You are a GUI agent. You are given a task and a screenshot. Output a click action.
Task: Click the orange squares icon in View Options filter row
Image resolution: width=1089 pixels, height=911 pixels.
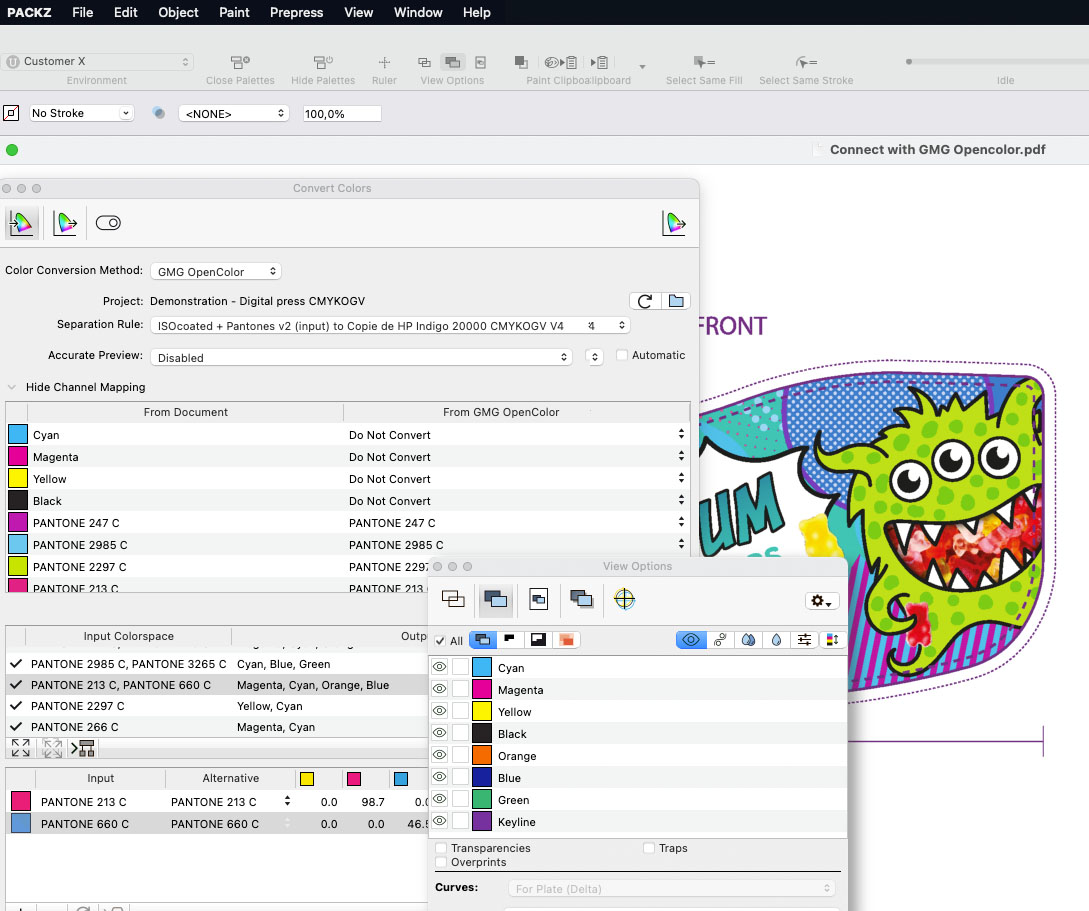click(x=566, y=640)
